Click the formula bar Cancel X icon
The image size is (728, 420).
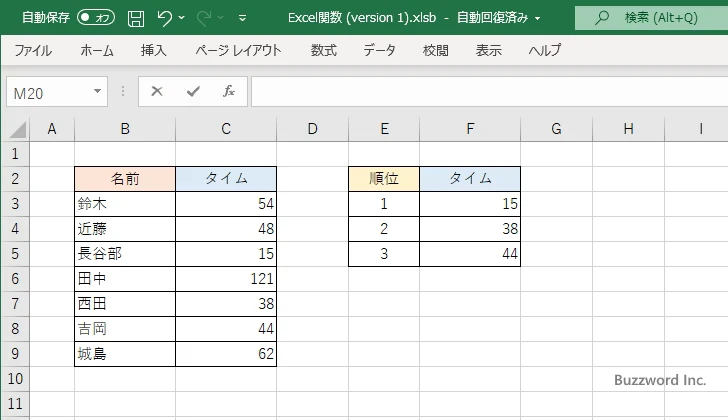[x=157, y=91]
